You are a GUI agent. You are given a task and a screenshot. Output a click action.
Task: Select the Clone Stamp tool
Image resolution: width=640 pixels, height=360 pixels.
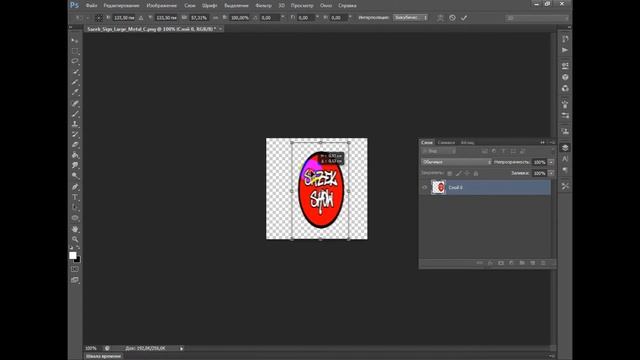[75, 124]
